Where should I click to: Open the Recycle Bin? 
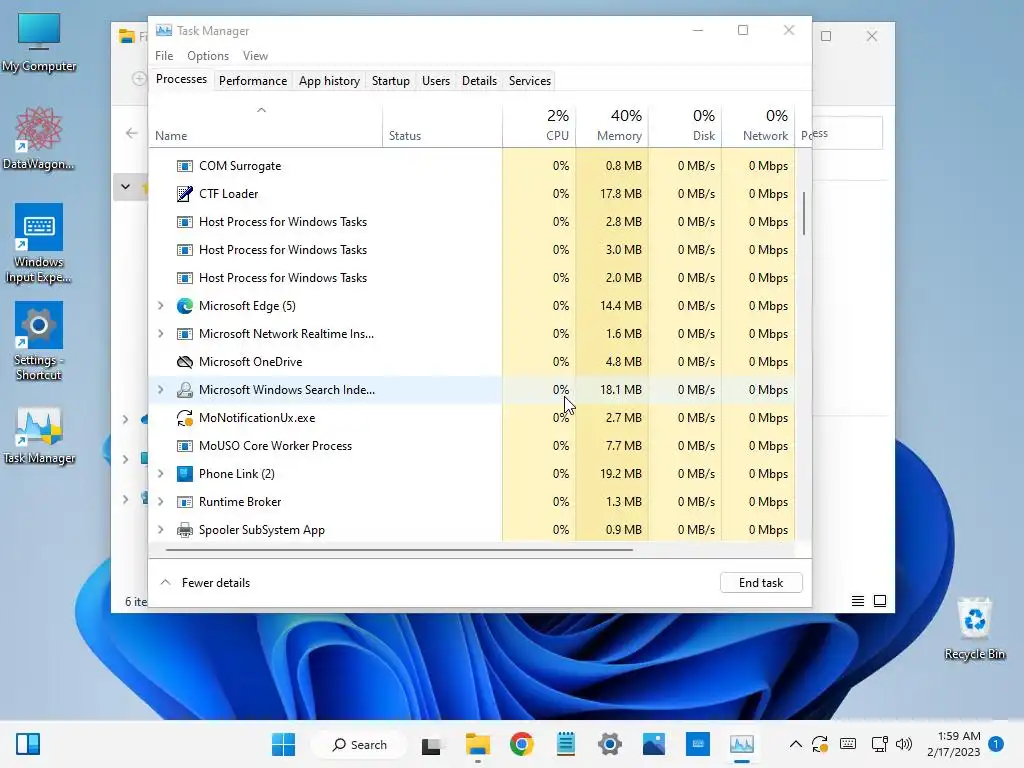974,628
